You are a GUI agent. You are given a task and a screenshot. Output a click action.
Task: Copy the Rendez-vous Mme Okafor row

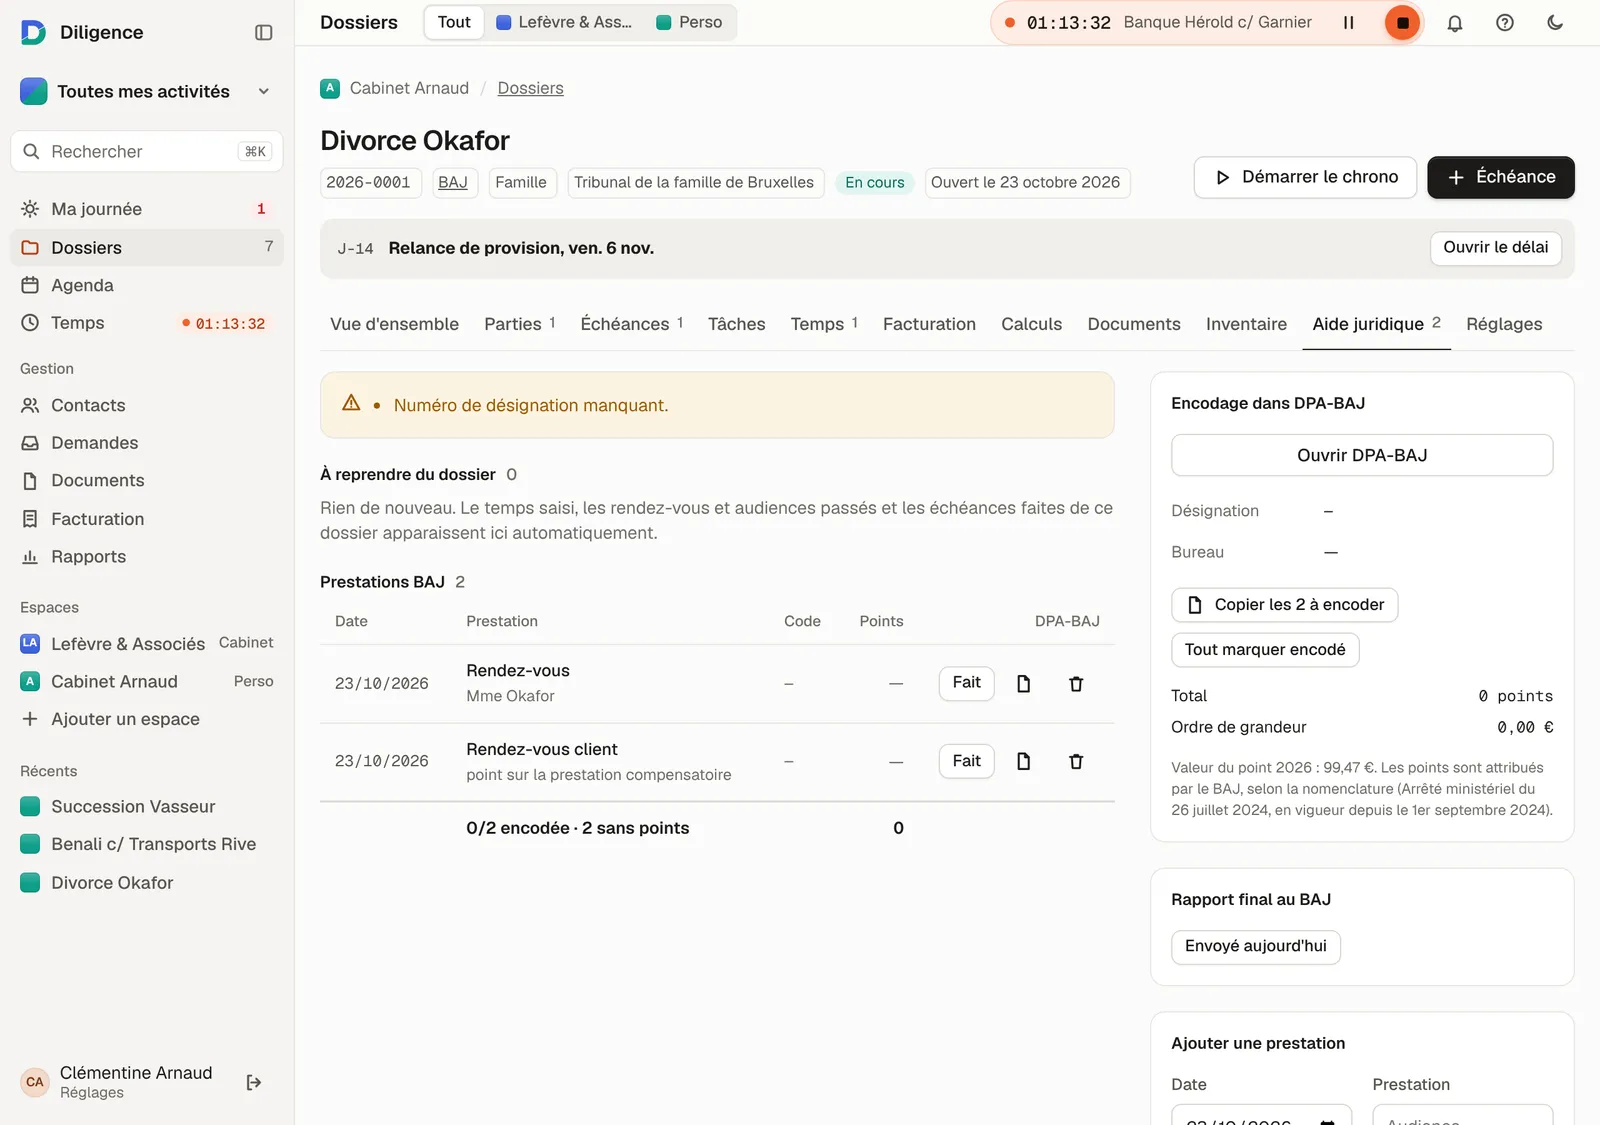click(1023, 684)
